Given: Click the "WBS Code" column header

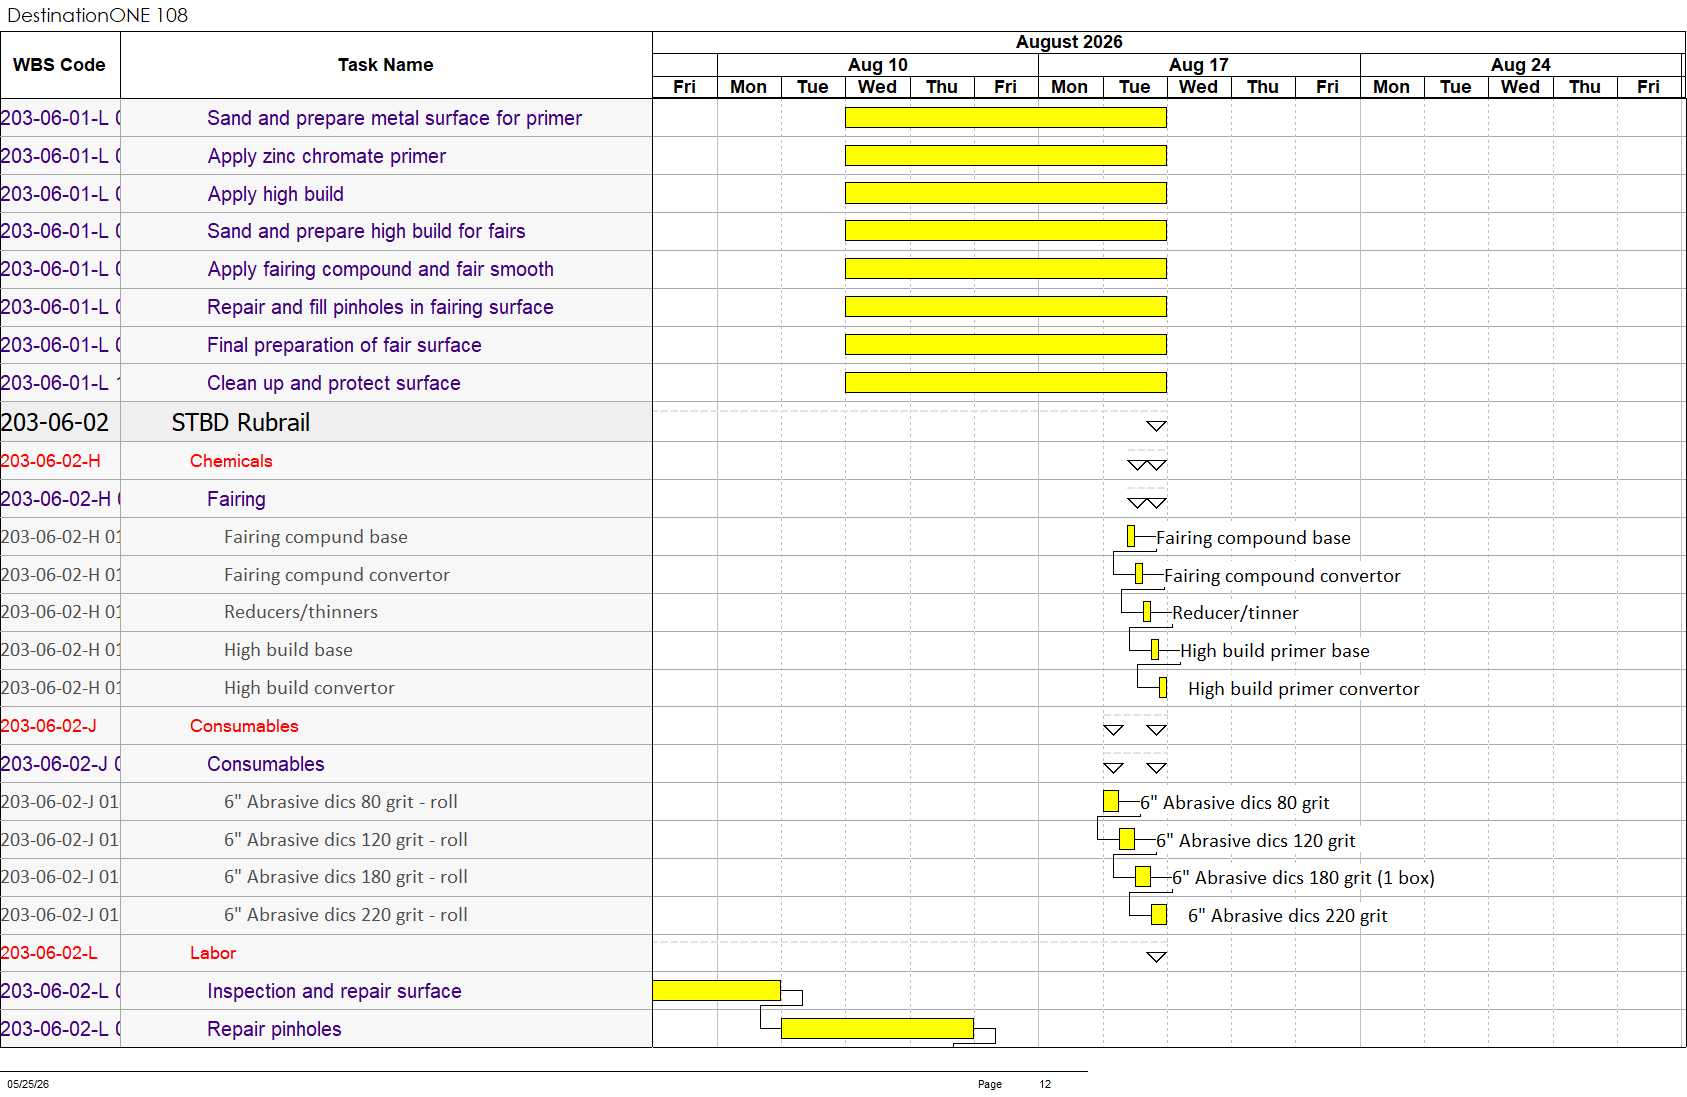Looking at the screenshot, I should point(59,65).
